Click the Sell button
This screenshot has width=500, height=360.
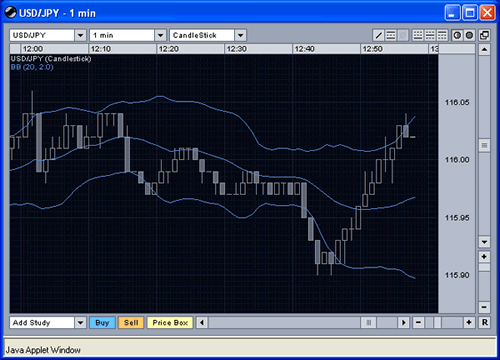(131, 323)
